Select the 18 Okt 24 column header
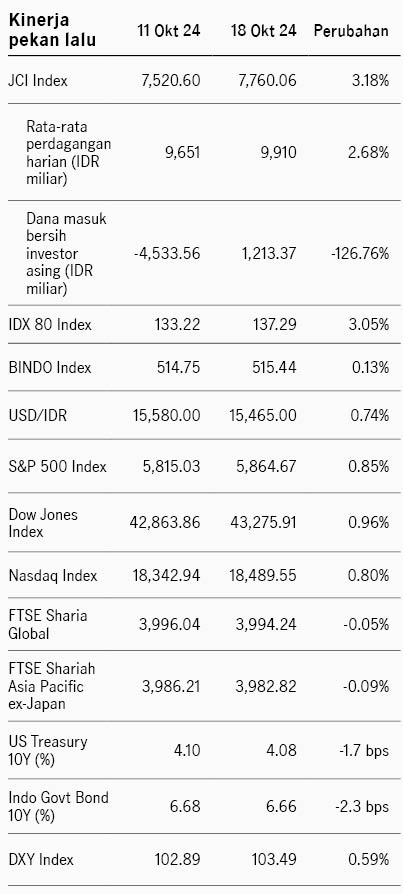This screenshot has height=894, width=403. coord(264,31)
